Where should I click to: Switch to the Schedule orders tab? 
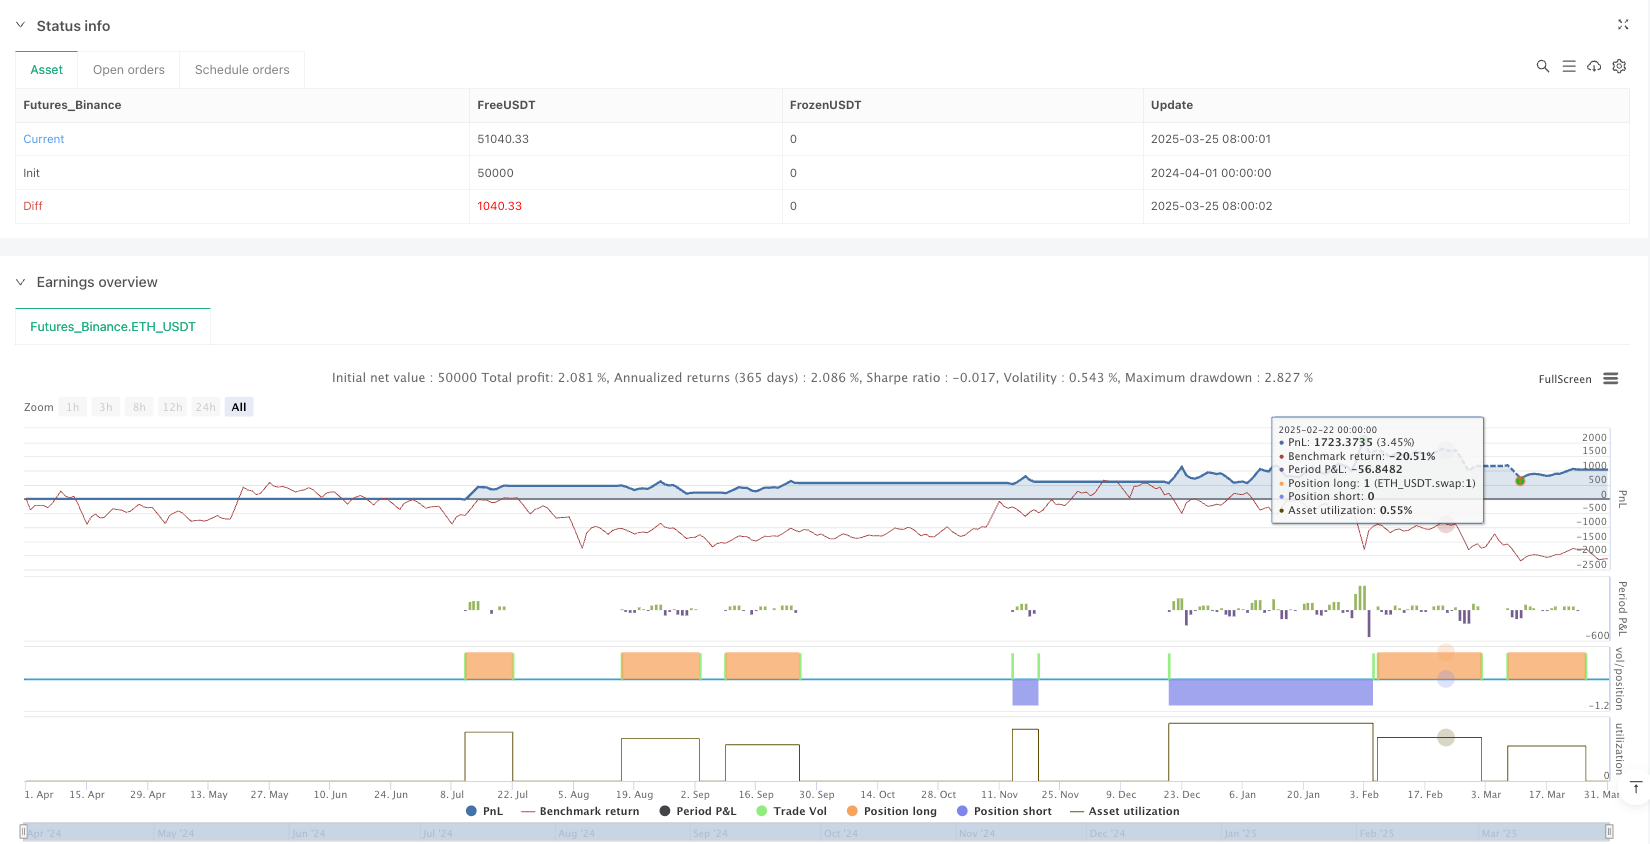(242, 70)
